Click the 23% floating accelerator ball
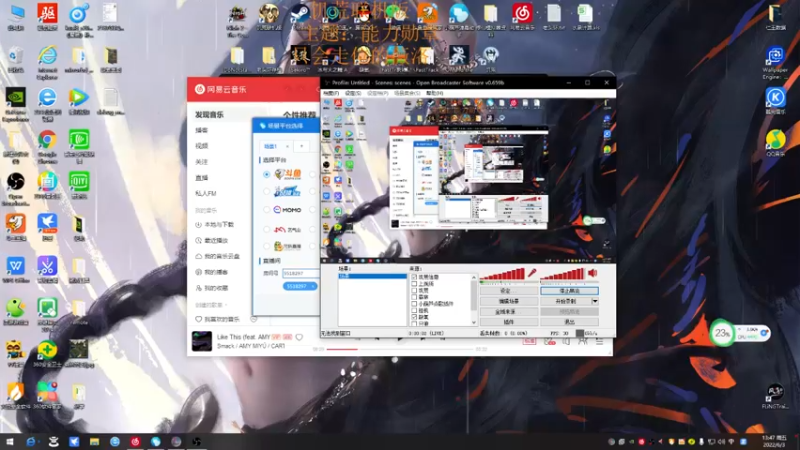This screenshot has height=450, width=800. coord(721,333)
